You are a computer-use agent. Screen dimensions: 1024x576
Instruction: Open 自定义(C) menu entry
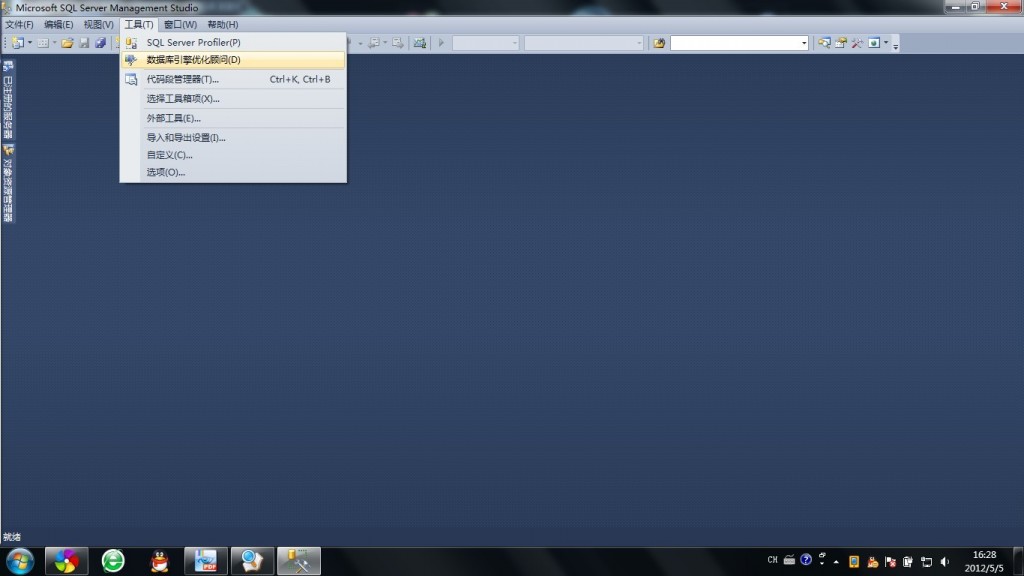pyautogui.click(x=233, y=155)
